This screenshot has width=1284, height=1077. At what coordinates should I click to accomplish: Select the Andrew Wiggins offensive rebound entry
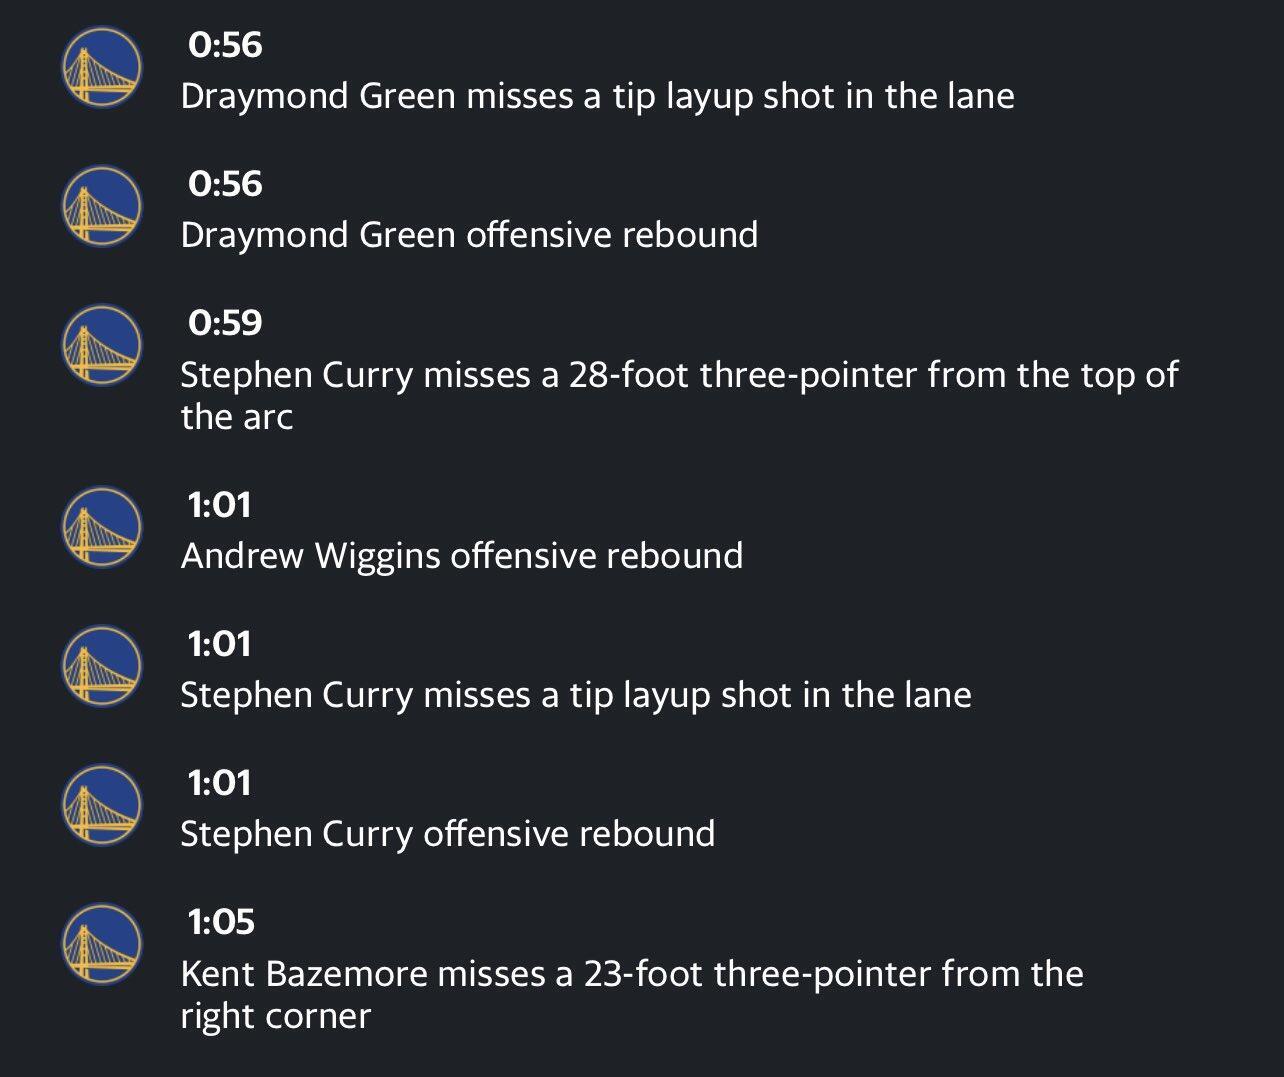[461, 556]
